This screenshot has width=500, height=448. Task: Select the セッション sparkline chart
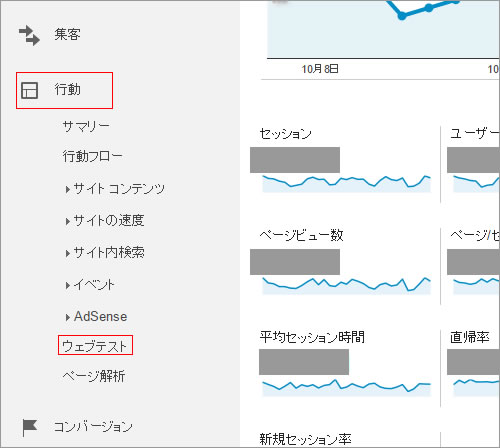(346, 183)
